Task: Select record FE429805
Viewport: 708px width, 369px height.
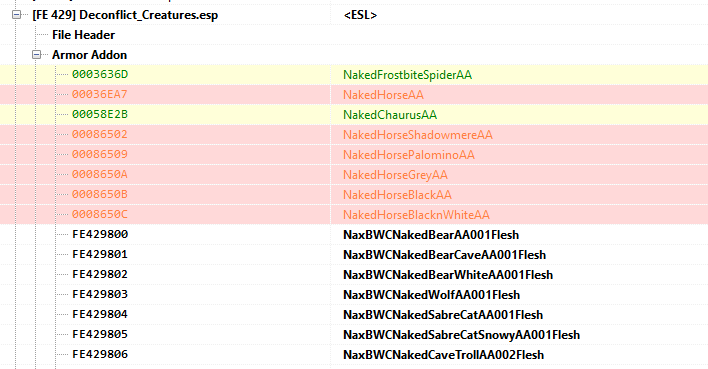Action: point(100,334)
